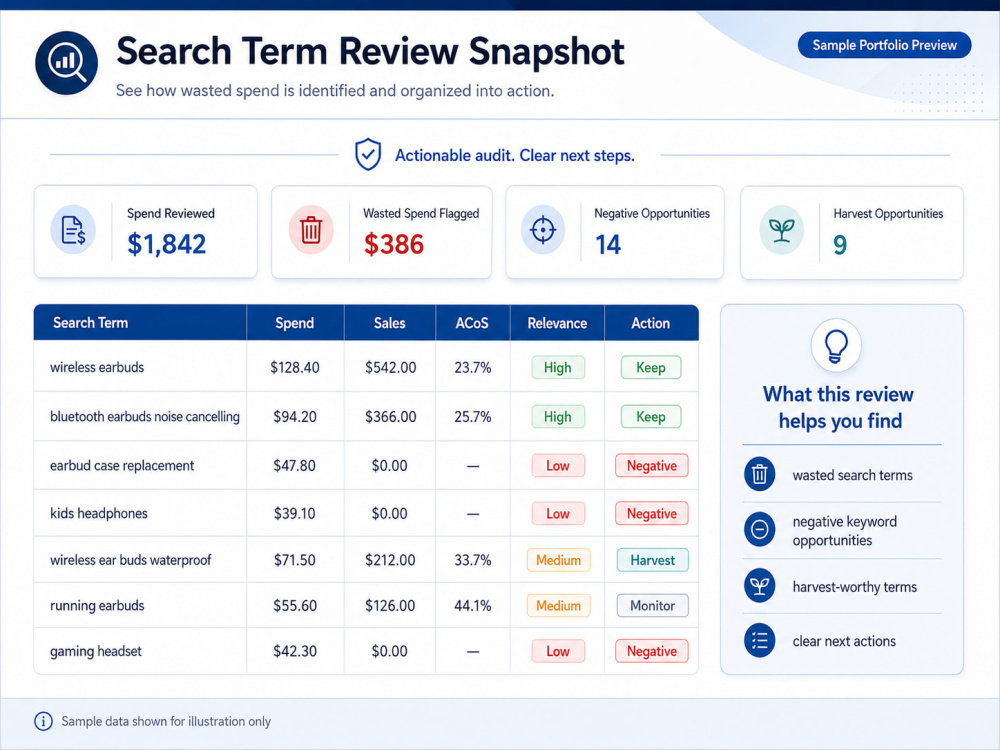This screenshot has width=1000, height=750.
Task: Click Keep action for bluetooth earbuds noise cancelling
Action: point(651,416)
